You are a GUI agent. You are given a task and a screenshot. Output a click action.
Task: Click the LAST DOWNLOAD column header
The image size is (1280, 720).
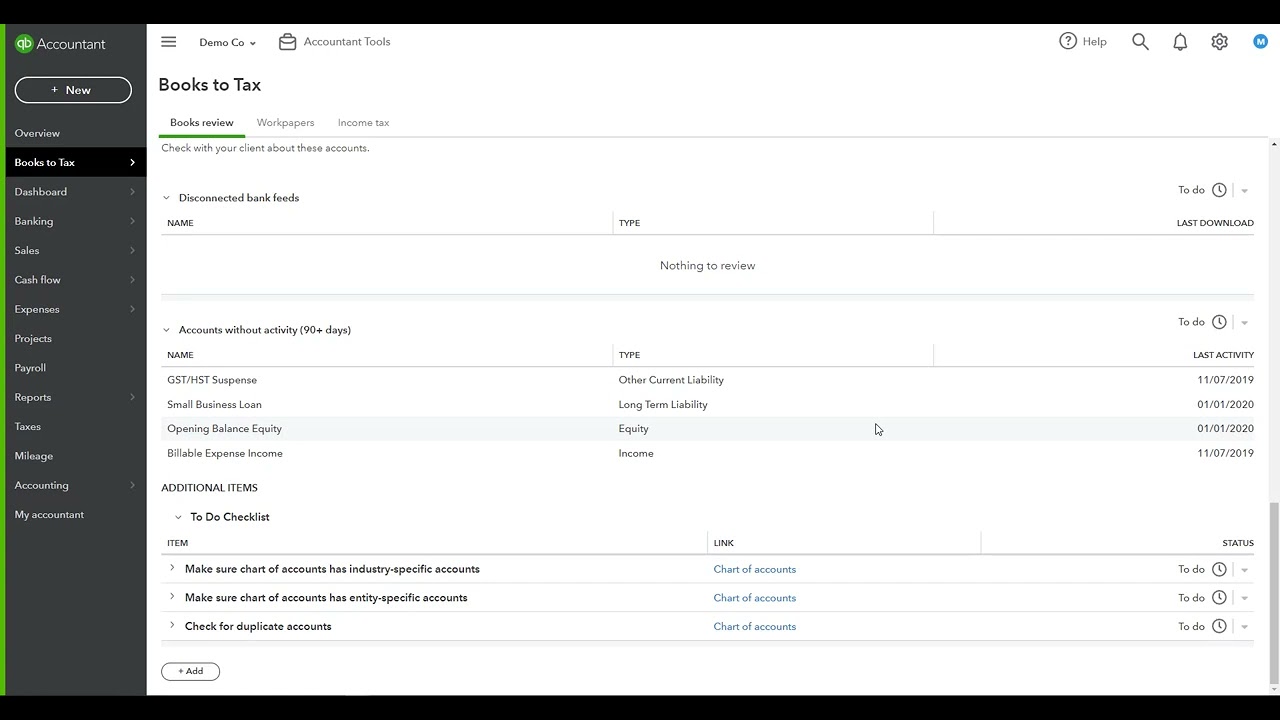1215,223
